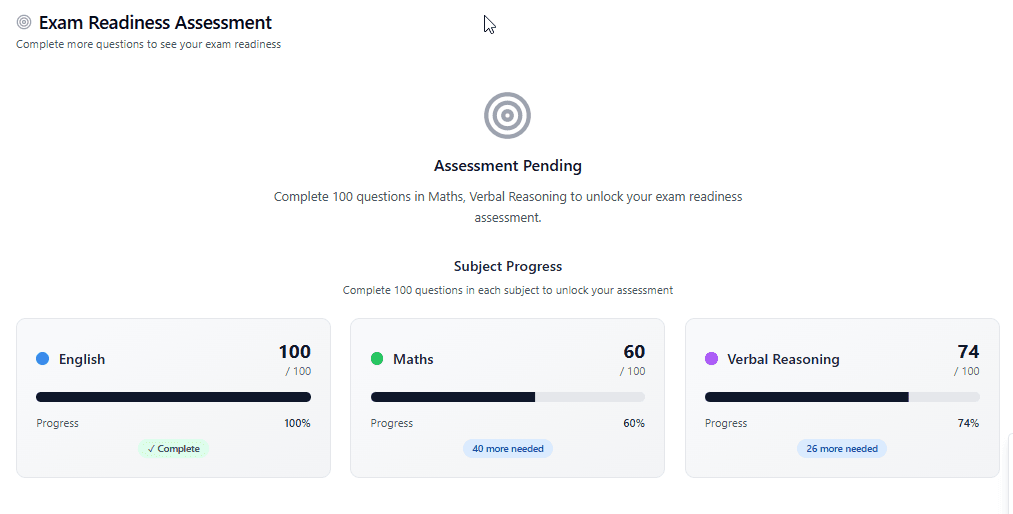1013x514 pixels.
Task: Click the Verbal Reasoning progress bar
Action: tap(842, 397)
